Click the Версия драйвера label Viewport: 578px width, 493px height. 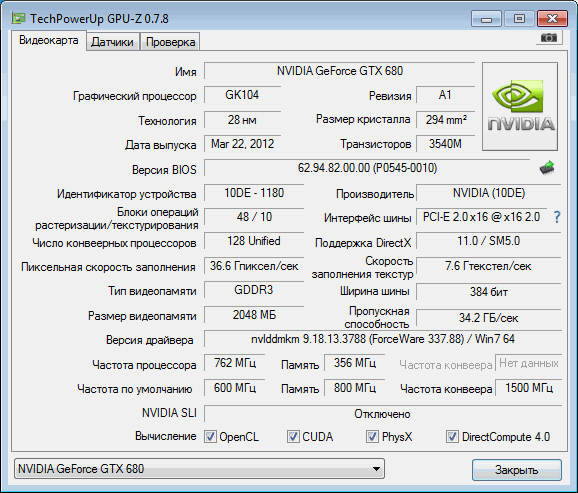150,340
